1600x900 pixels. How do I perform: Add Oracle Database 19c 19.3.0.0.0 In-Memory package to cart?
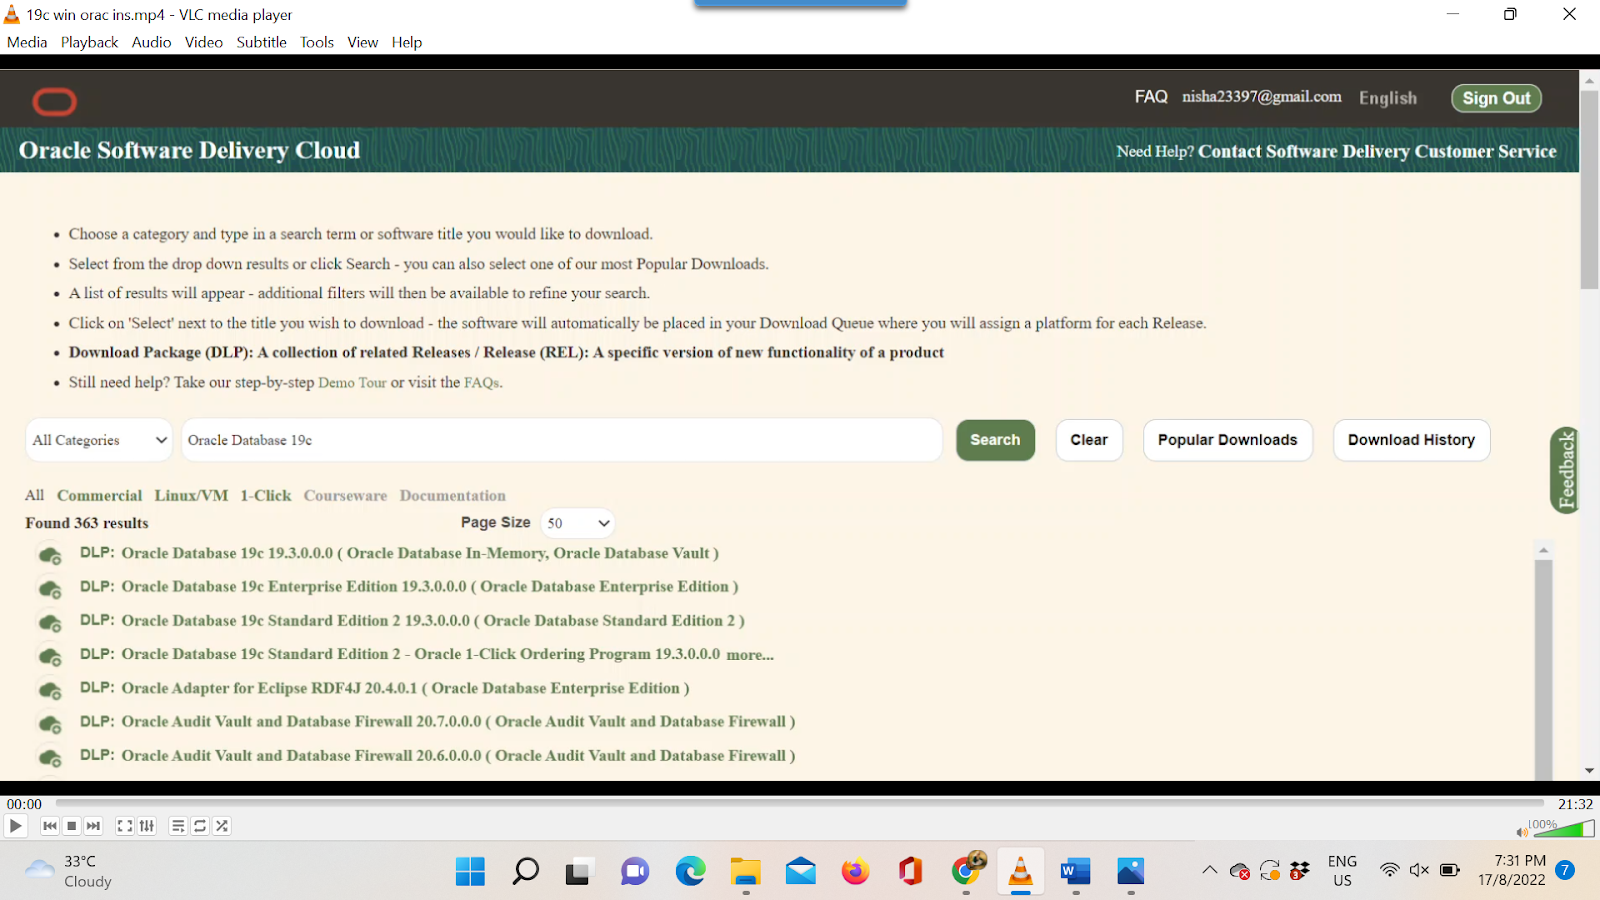(x=50, y=555)
